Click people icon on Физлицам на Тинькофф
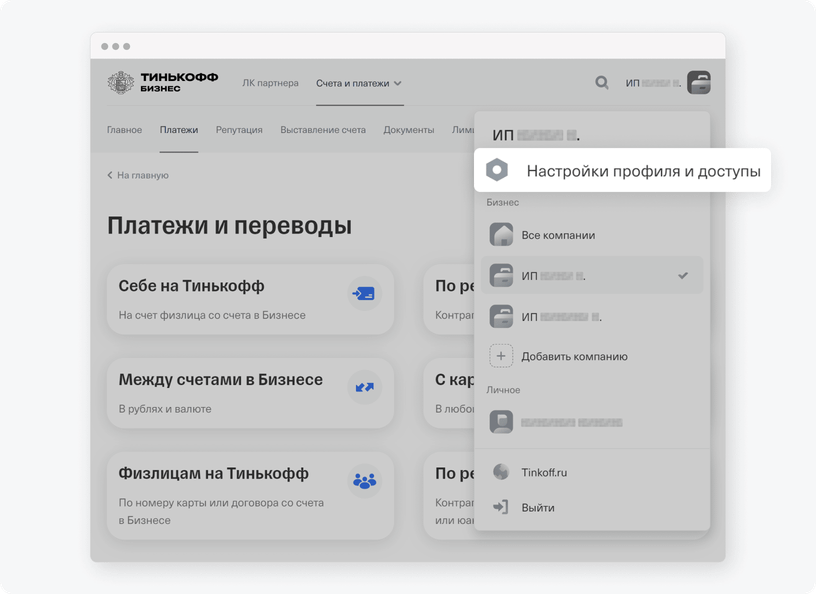The width and height of the screenshot is (816, 594). tap(364, 481)
